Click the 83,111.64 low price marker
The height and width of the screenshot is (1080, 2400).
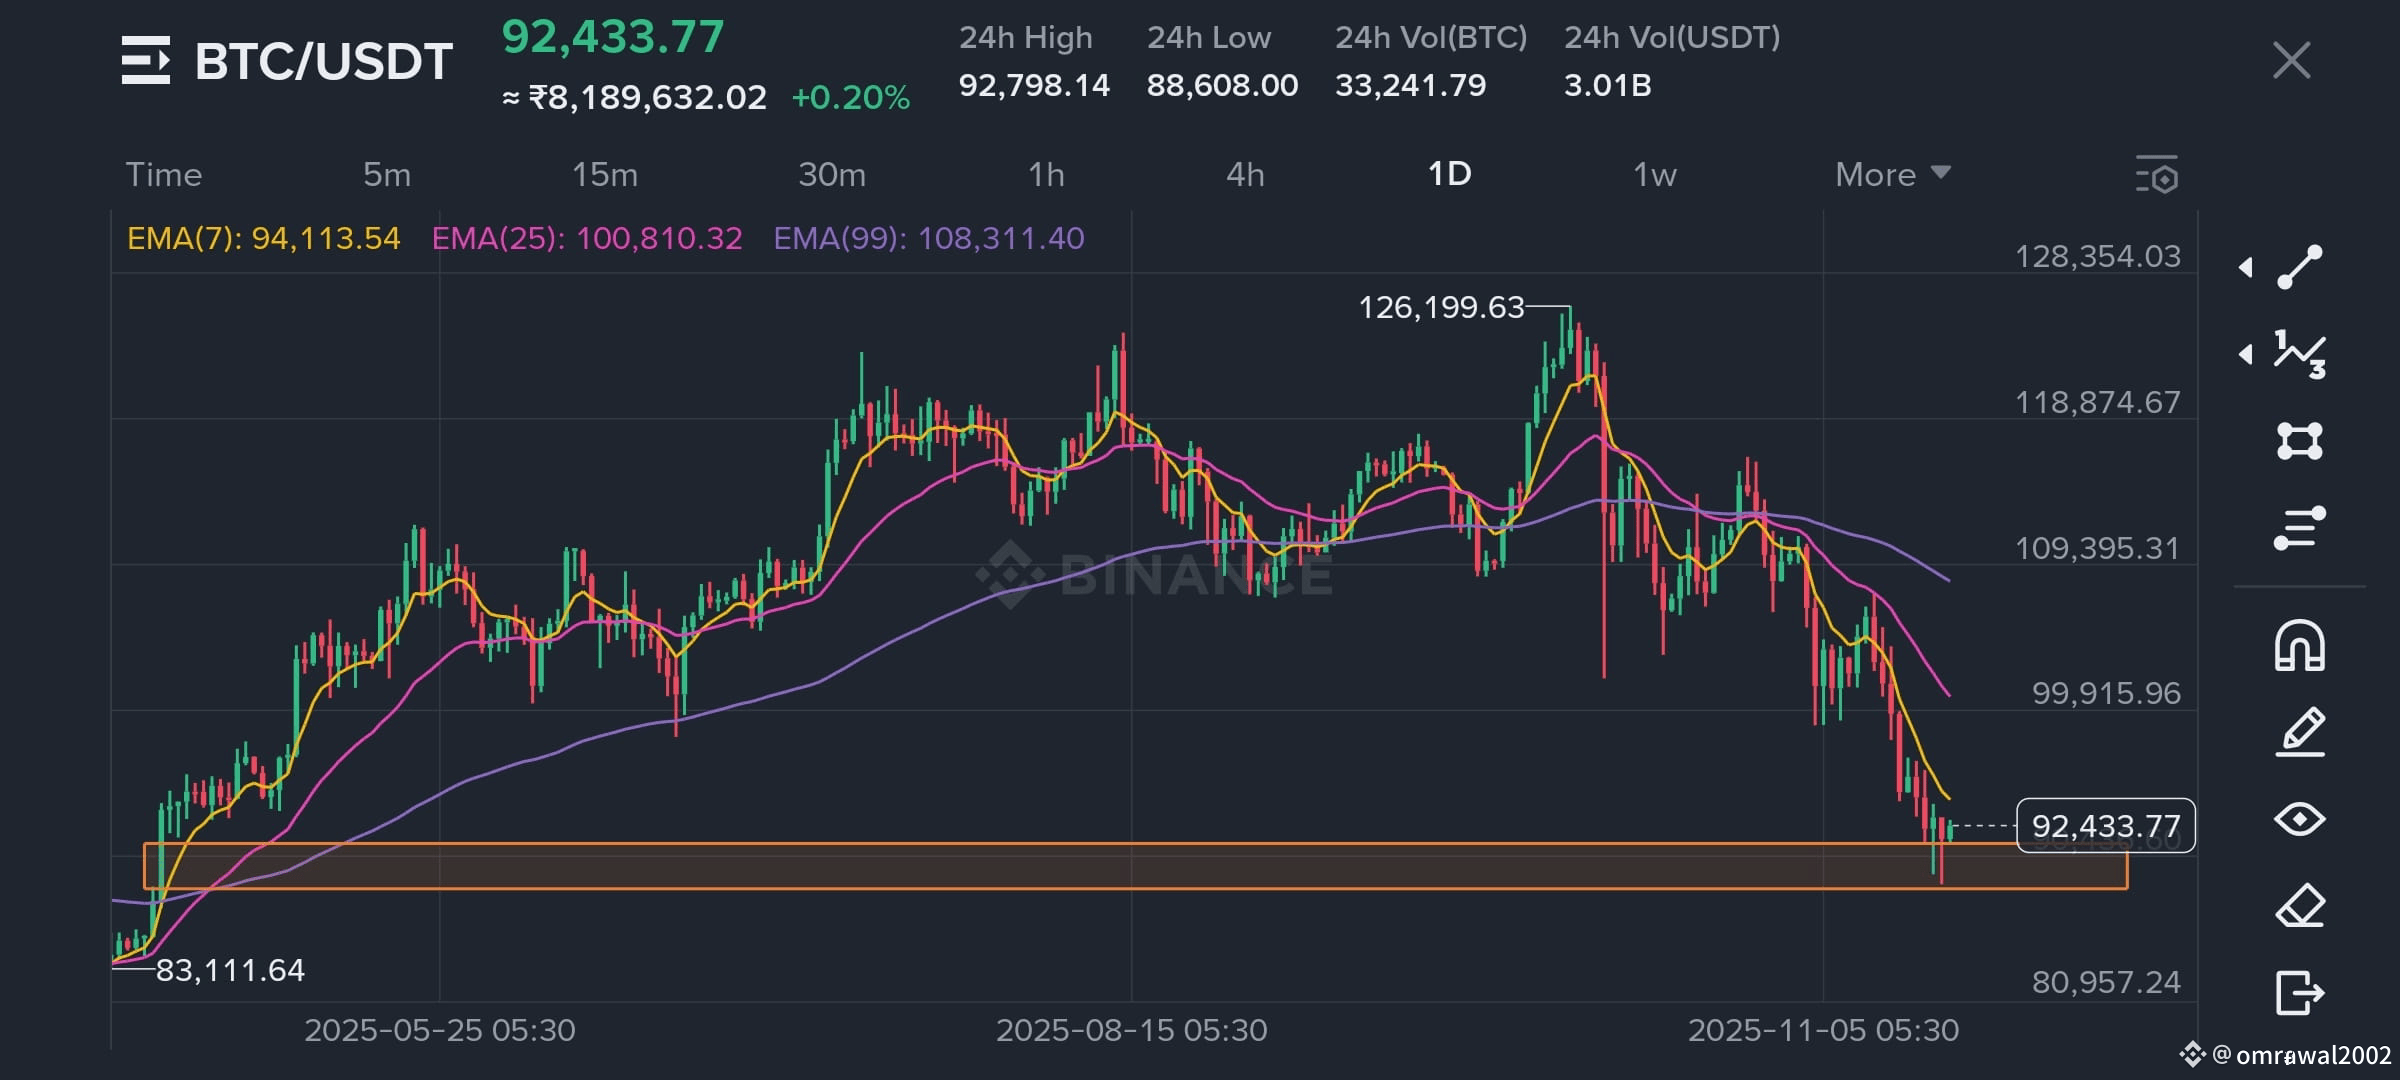tap(230, 970)
